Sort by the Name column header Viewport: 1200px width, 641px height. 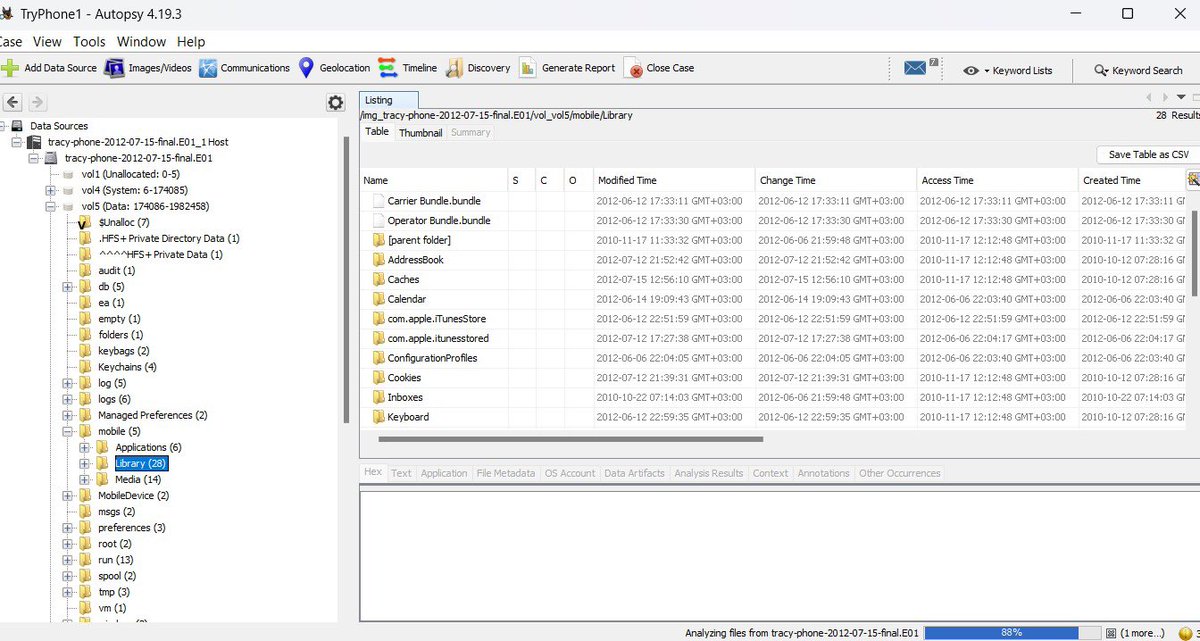(434, 180)
